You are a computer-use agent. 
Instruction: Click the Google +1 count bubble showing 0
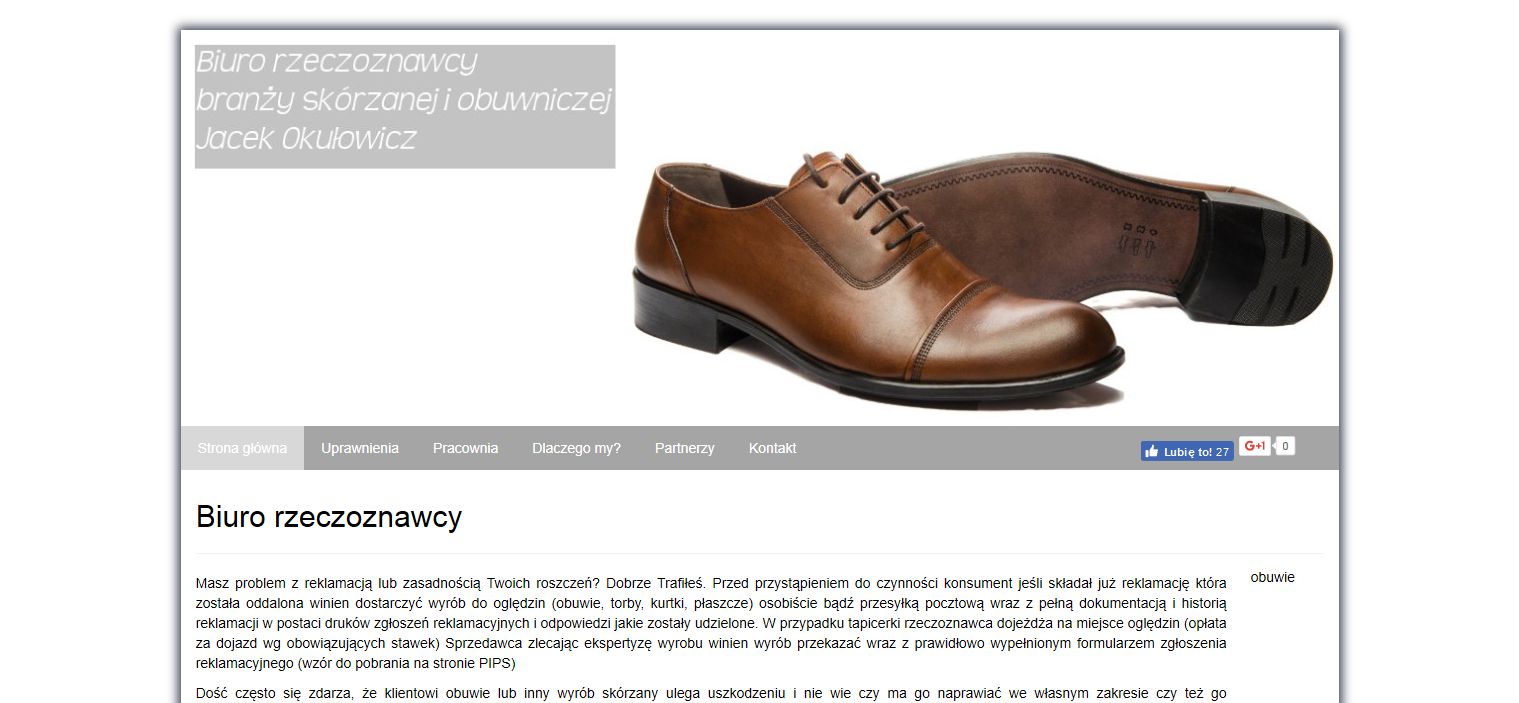pyautogui.click(x=1285, y=446)
